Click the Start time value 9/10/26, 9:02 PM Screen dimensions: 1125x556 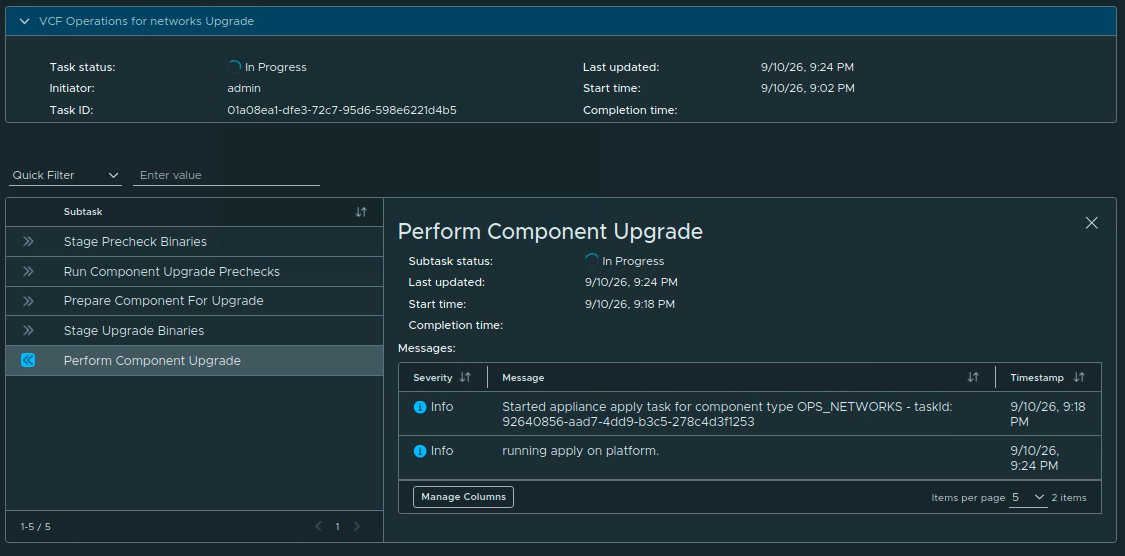click(x=808, y=89)
